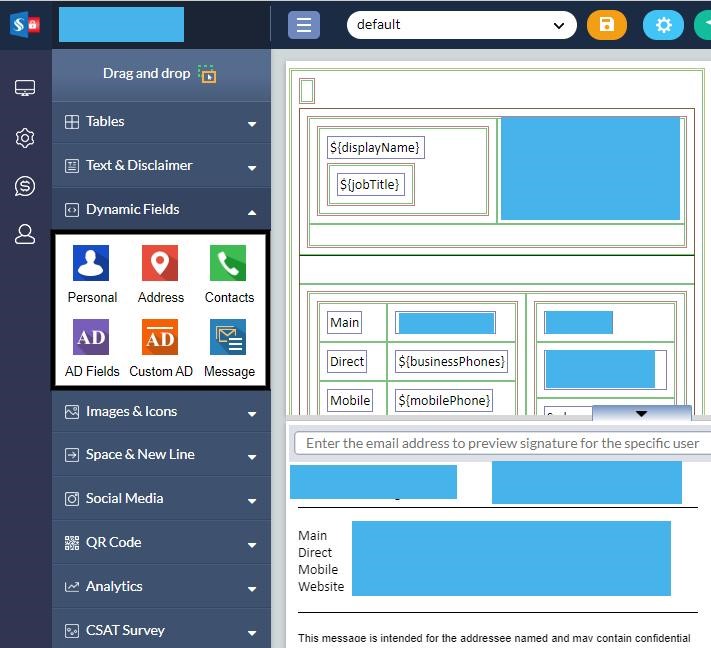Click the orange save icon
The image size is (711, 648).
pyautogui.click(x=606, y=25)
